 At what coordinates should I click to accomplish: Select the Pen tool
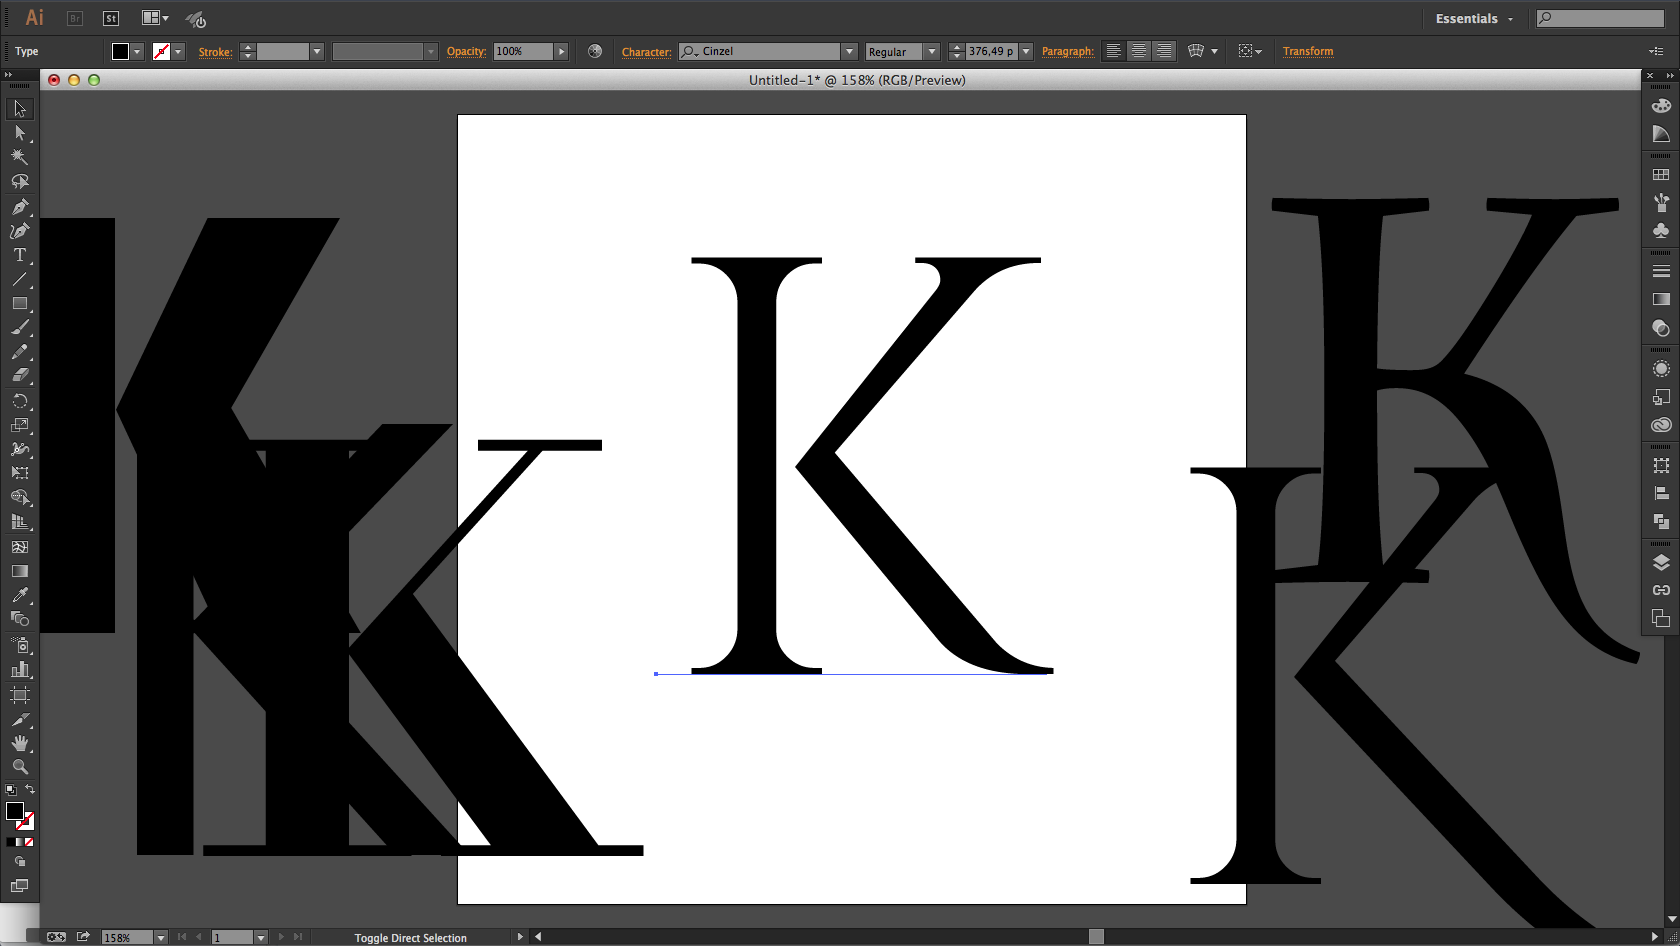pyautogui.click(x=20, y=206)
